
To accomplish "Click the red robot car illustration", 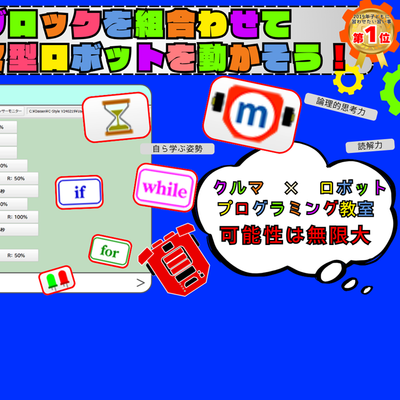I will point(174,260).
